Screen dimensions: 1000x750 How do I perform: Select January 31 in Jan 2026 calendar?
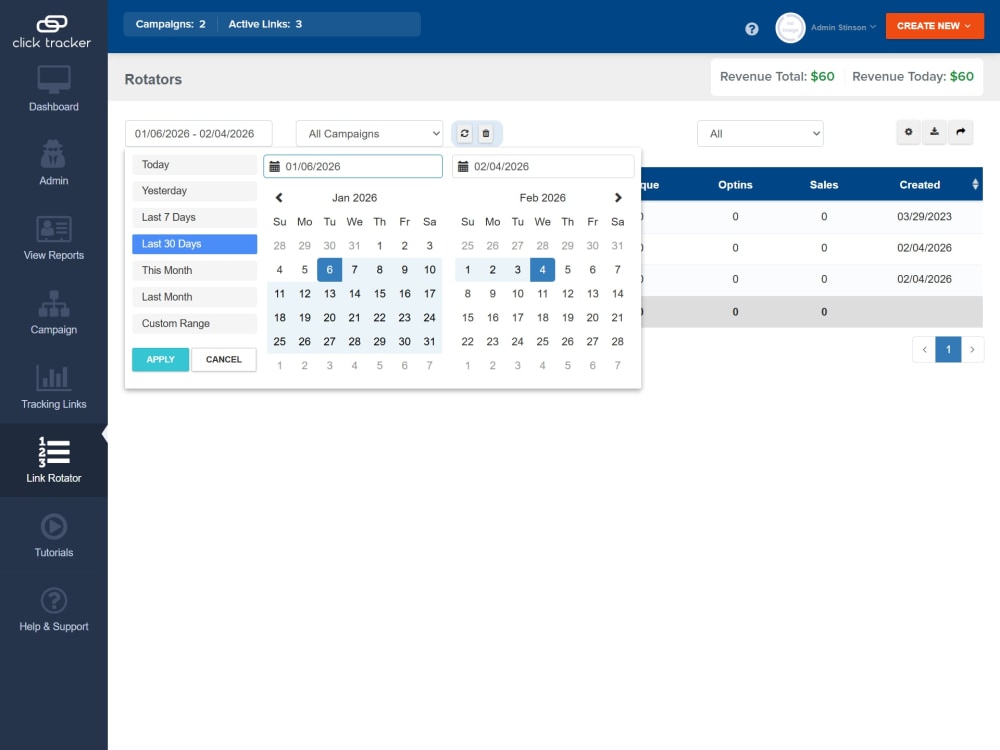point(429,342)
